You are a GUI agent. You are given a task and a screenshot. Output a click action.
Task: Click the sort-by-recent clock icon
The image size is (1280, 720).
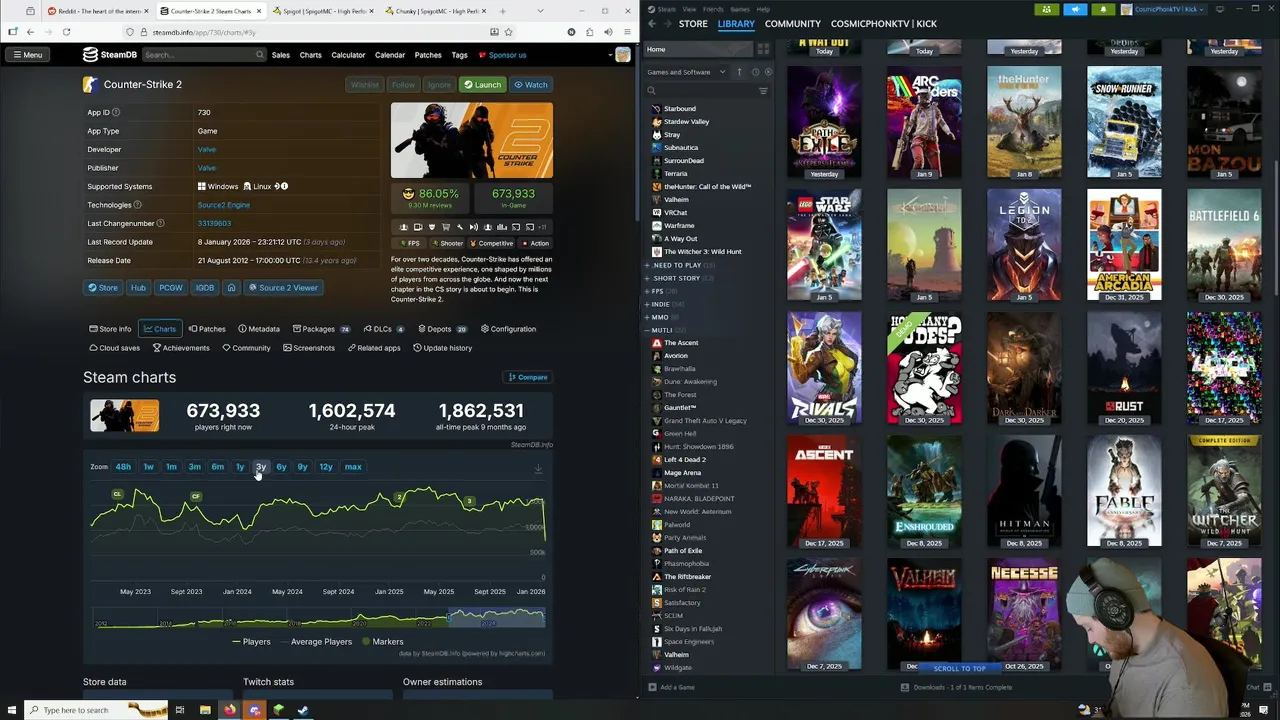[x=755, y=72]
